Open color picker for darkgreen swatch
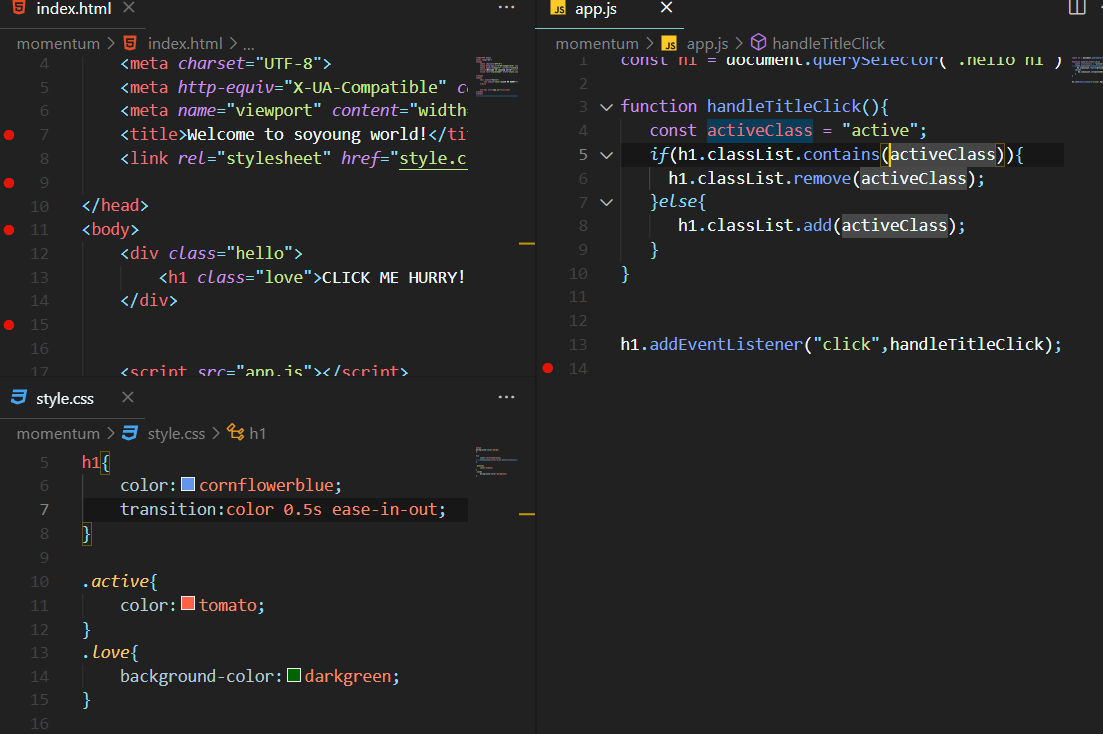Image resolution: width=1103 pixels, height=734 pixels. tap(294, 676)
